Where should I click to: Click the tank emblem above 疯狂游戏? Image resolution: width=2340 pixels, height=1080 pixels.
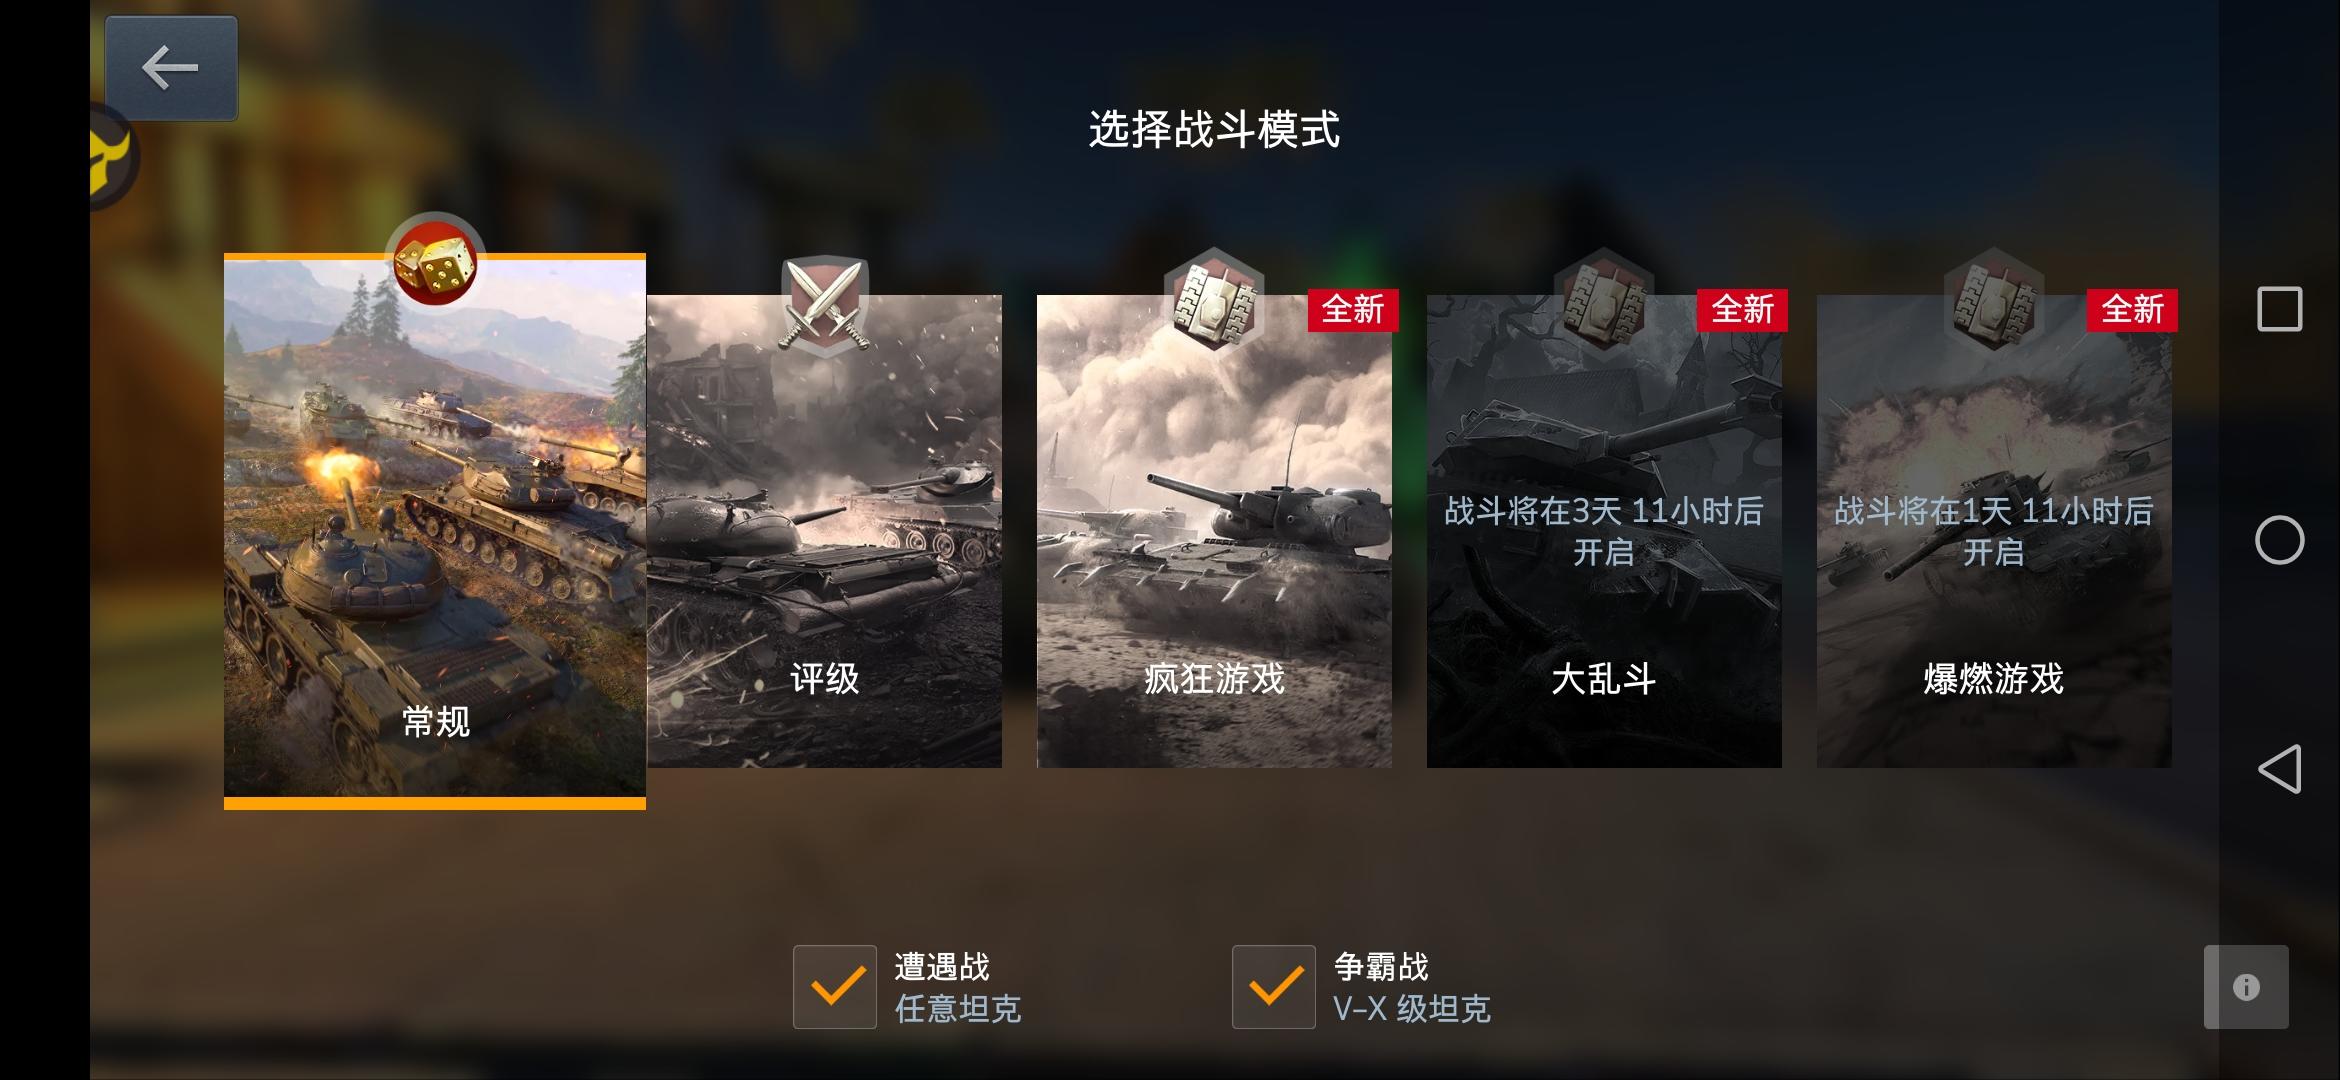(1213, 299)
